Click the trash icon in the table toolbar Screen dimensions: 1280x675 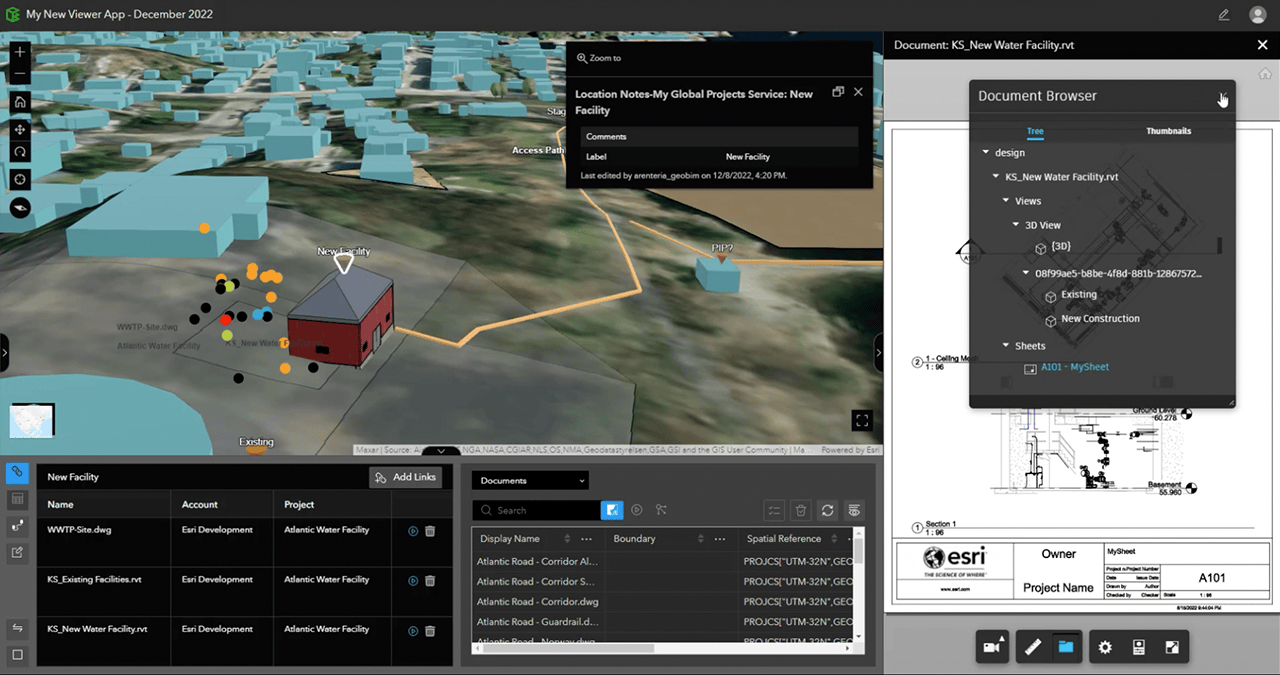click(801, 510)
